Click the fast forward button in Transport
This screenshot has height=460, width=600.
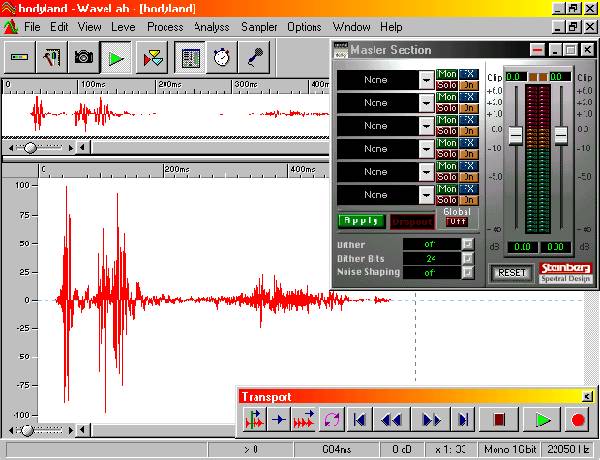tap(432, 420)
